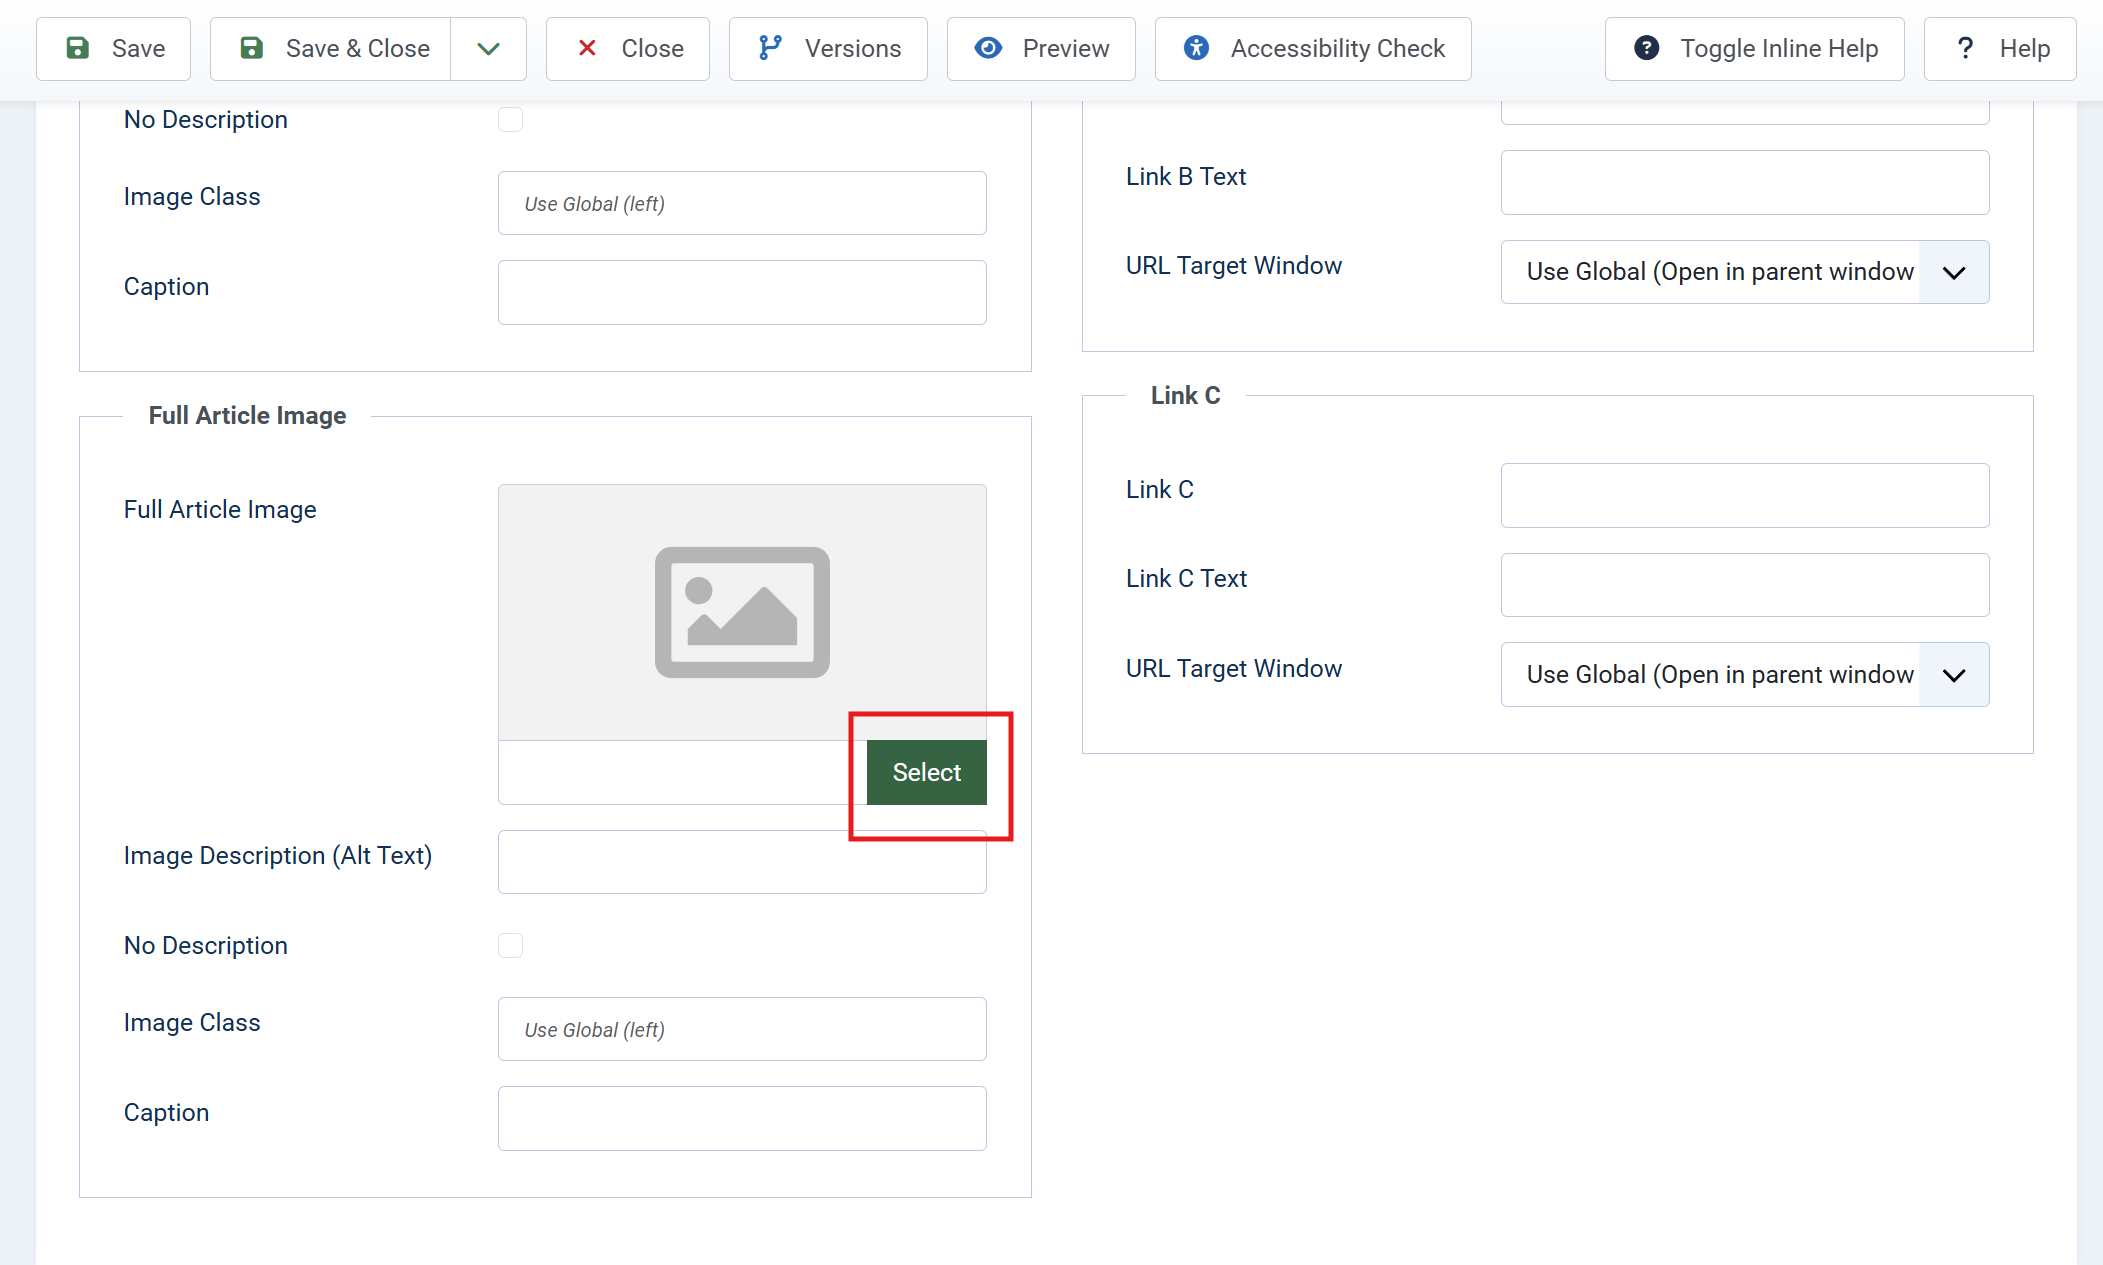Enable No Description under Full Article Image
The image size is (2103, 1265).
[511, 946]
